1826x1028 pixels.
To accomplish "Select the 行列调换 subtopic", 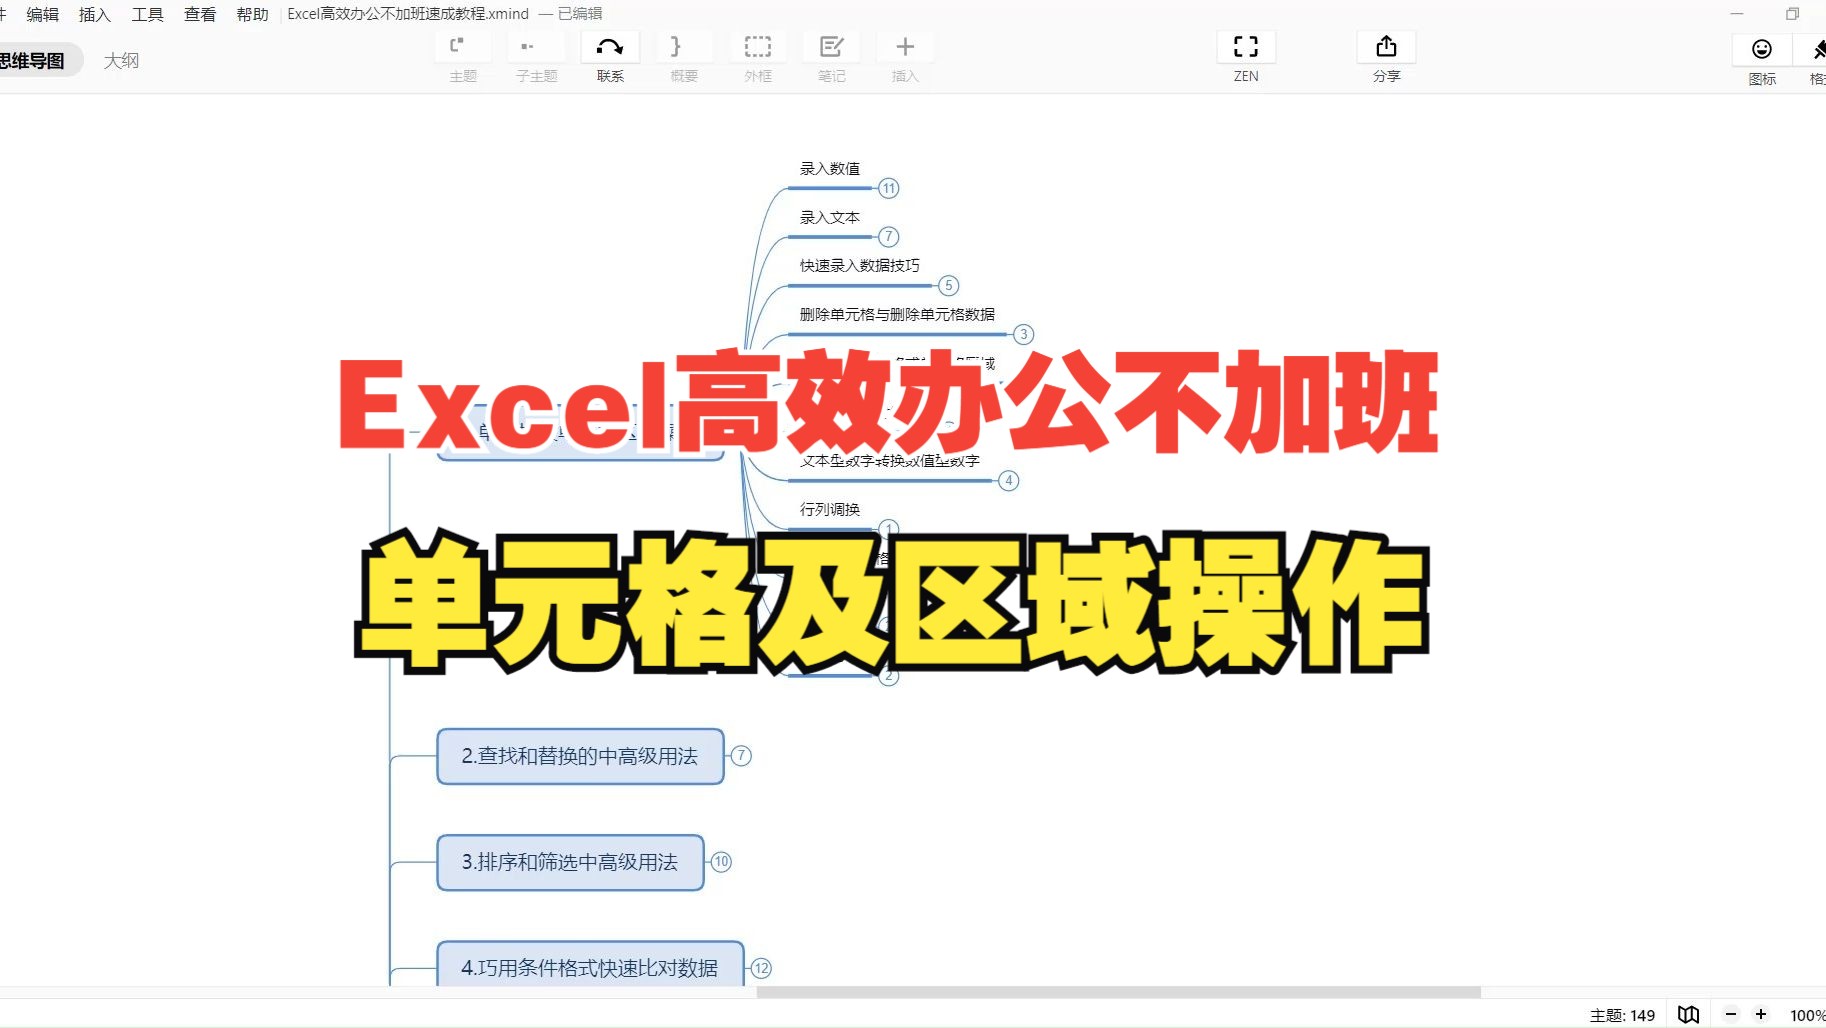I will click(830, 510).
